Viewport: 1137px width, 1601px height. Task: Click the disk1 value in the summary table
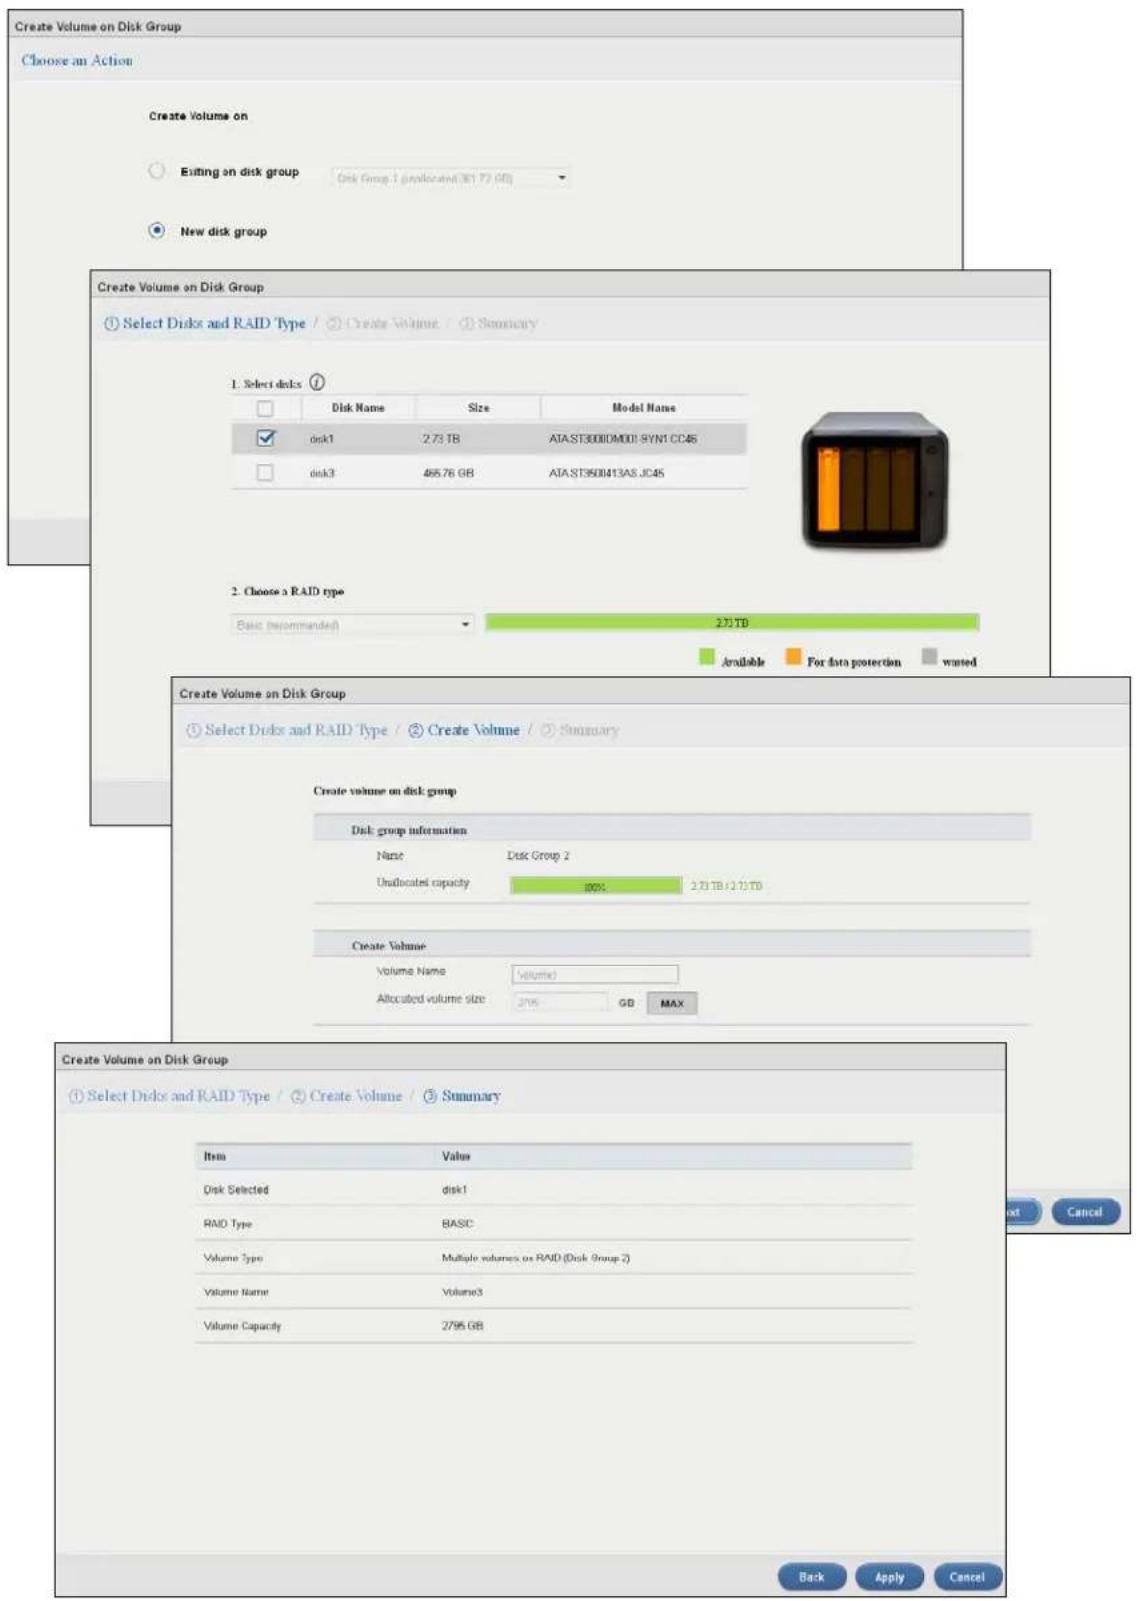pos(455,1190)
